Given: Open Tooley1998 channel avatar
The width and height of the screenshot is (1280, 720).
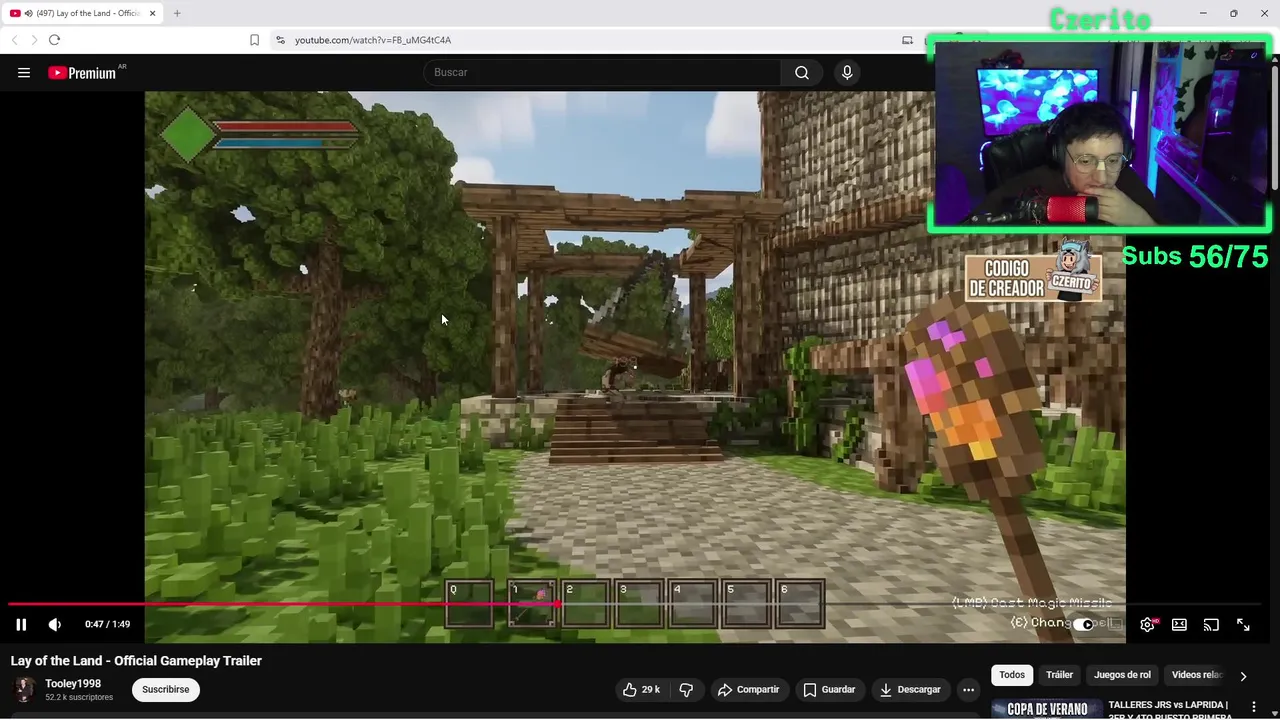Looking at the screenshot, I should coord(24,689).
